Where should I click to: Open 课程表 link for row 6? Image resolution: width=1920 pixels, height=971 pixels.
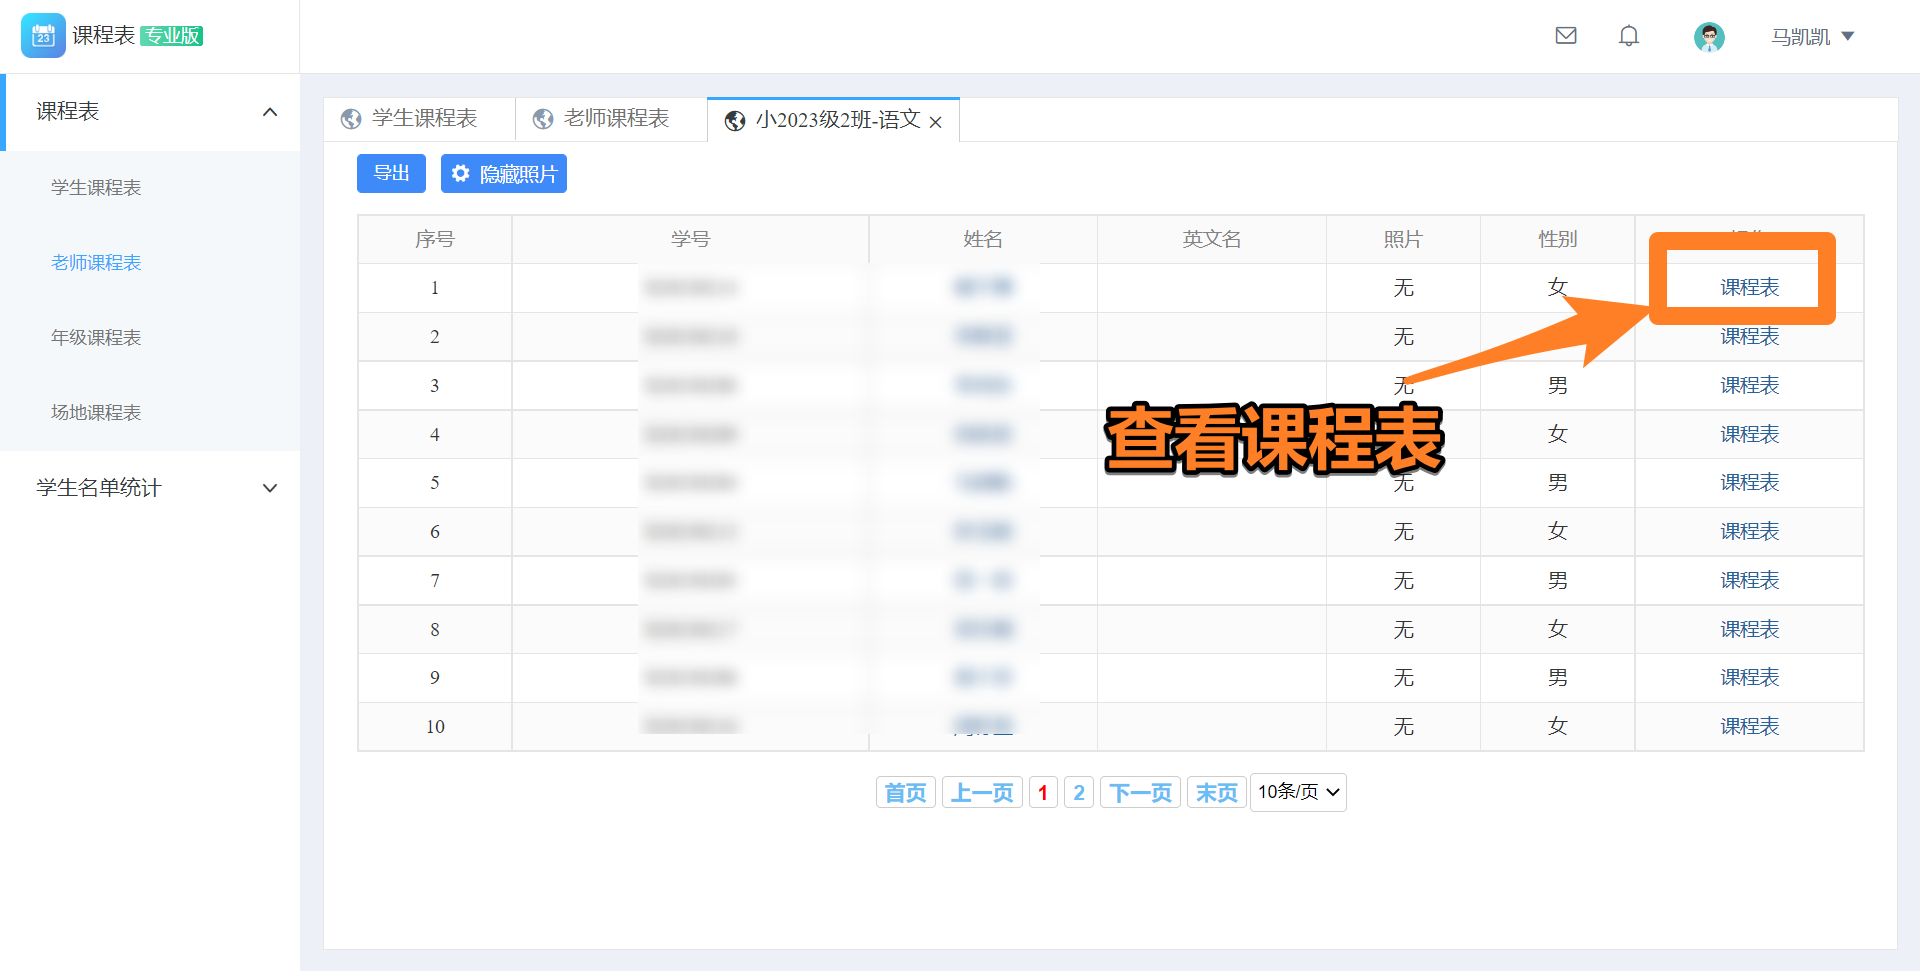pos(1749,532)
